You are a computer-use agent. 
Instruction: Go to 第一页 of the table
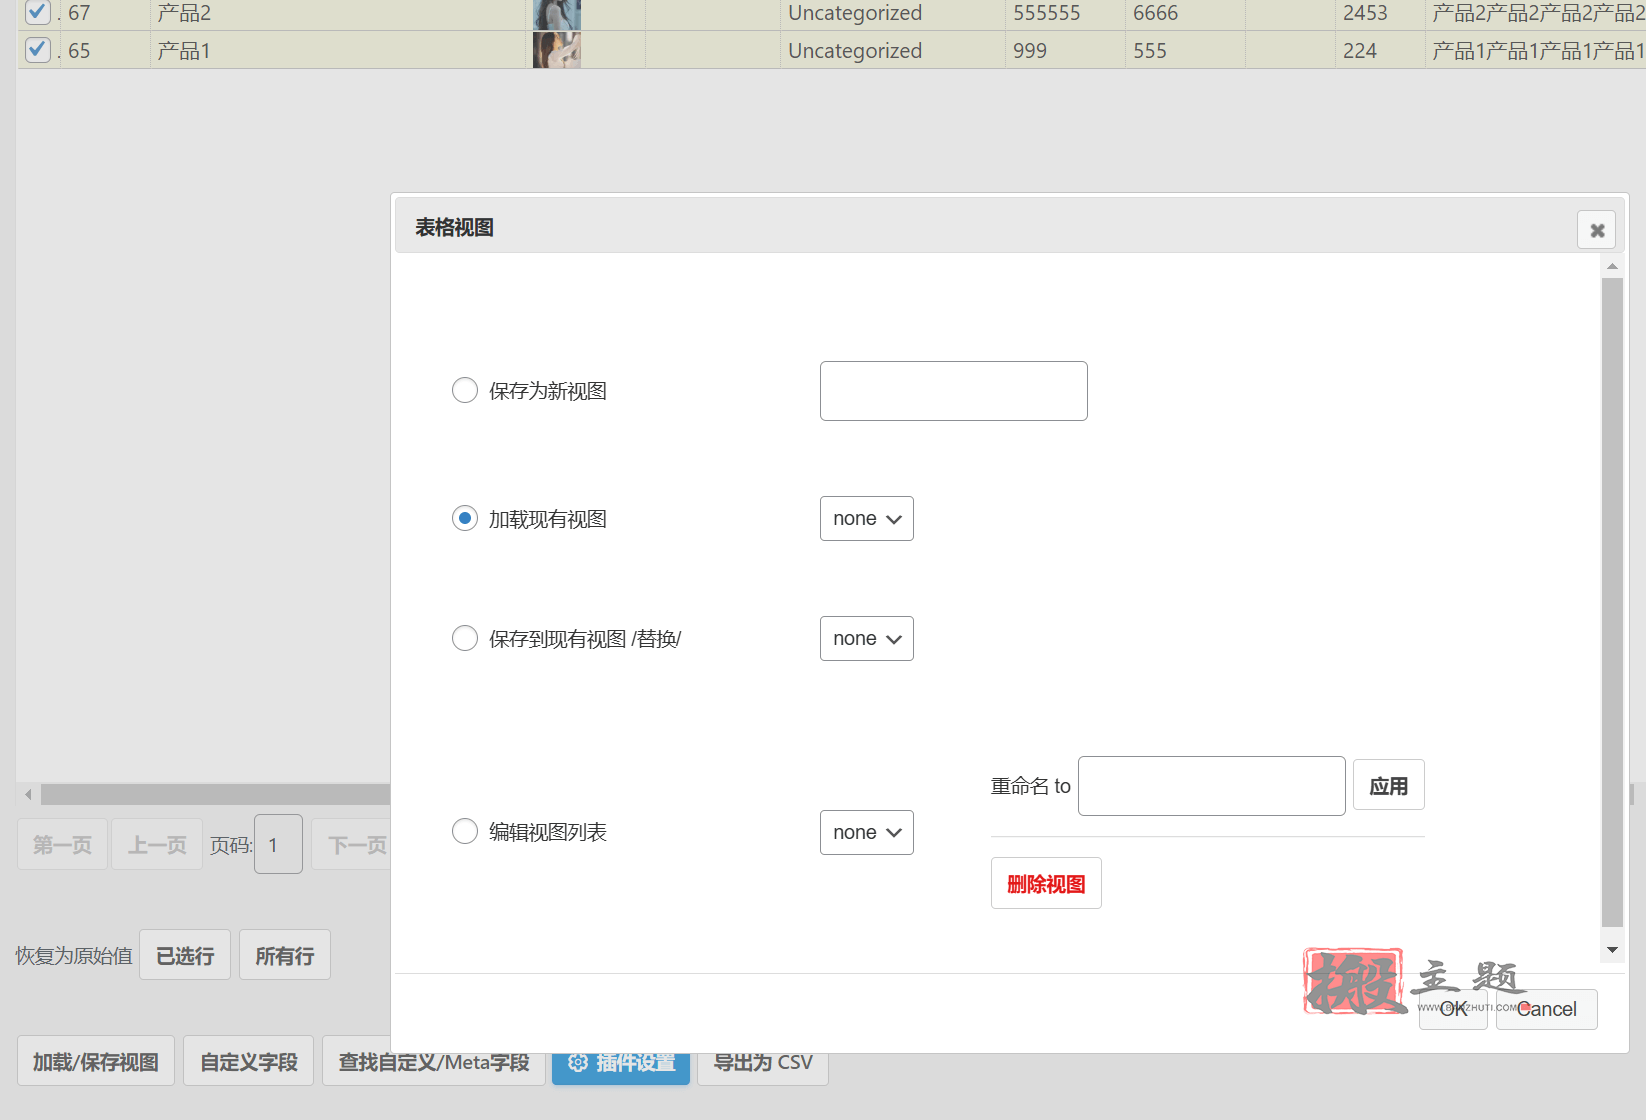tap(62, 844)
